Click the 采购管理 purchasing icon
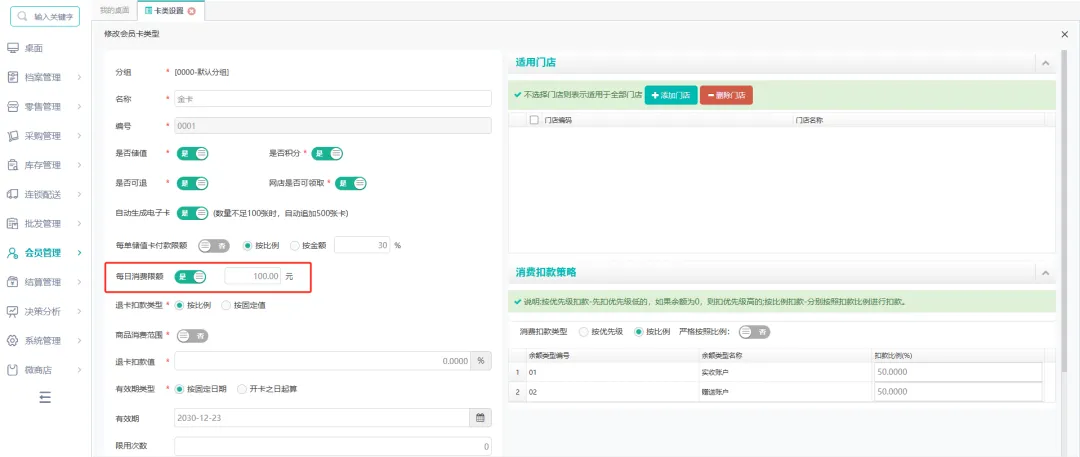 coord(12,136)
